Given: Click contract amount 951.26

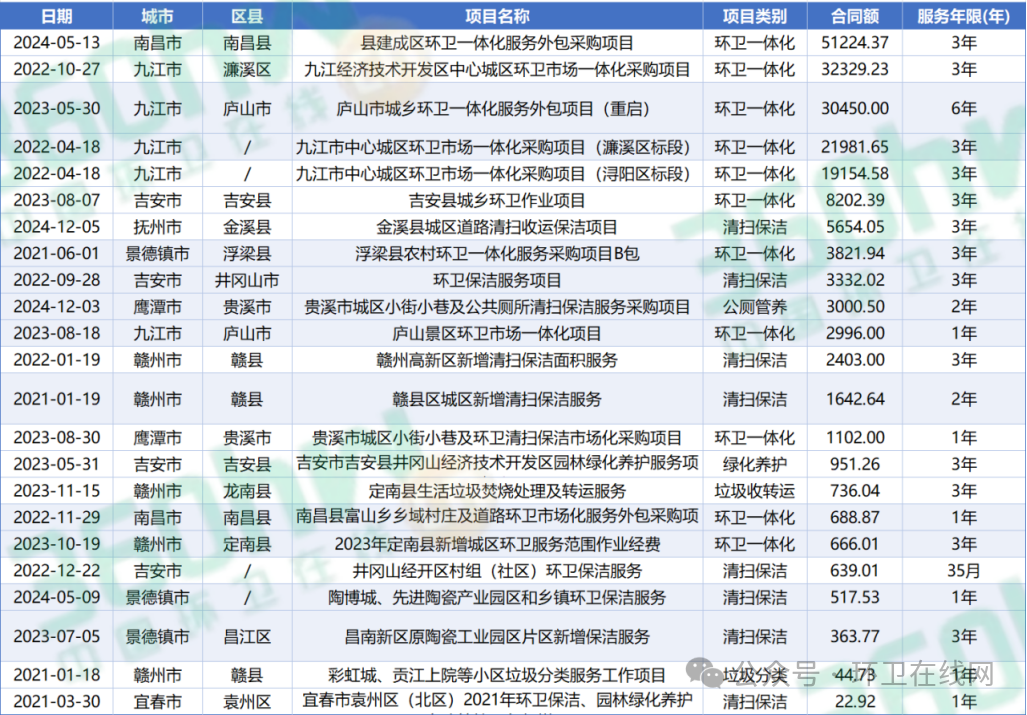Looking at the screenshot, I should tap(855, 464).
